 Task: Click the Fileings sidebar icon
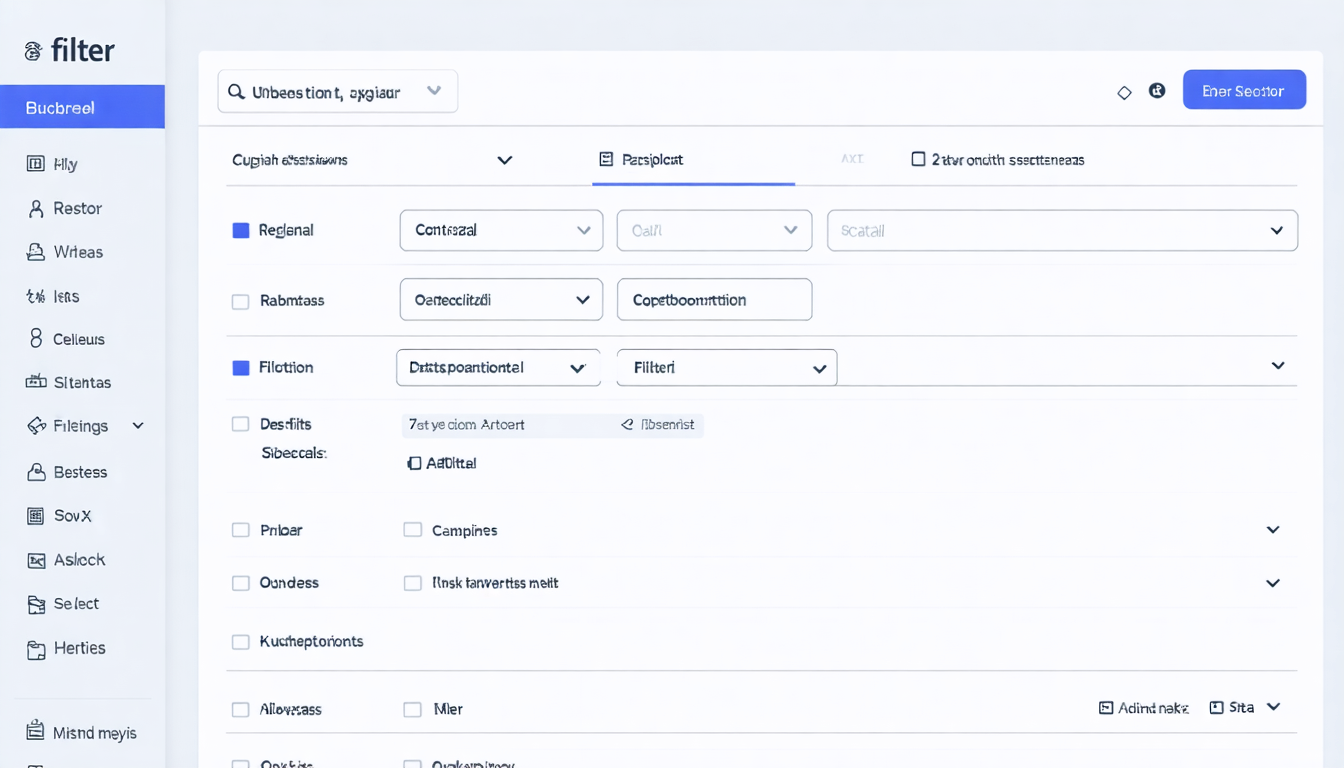coord(36,426)
